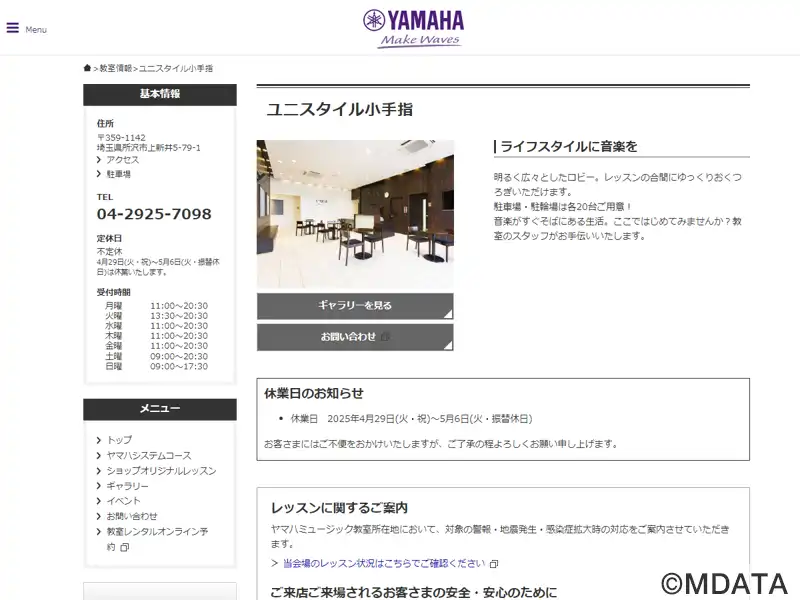Select ギャラリー in the sidebar menu
The image size is (800, 600).
coord(127,486)
